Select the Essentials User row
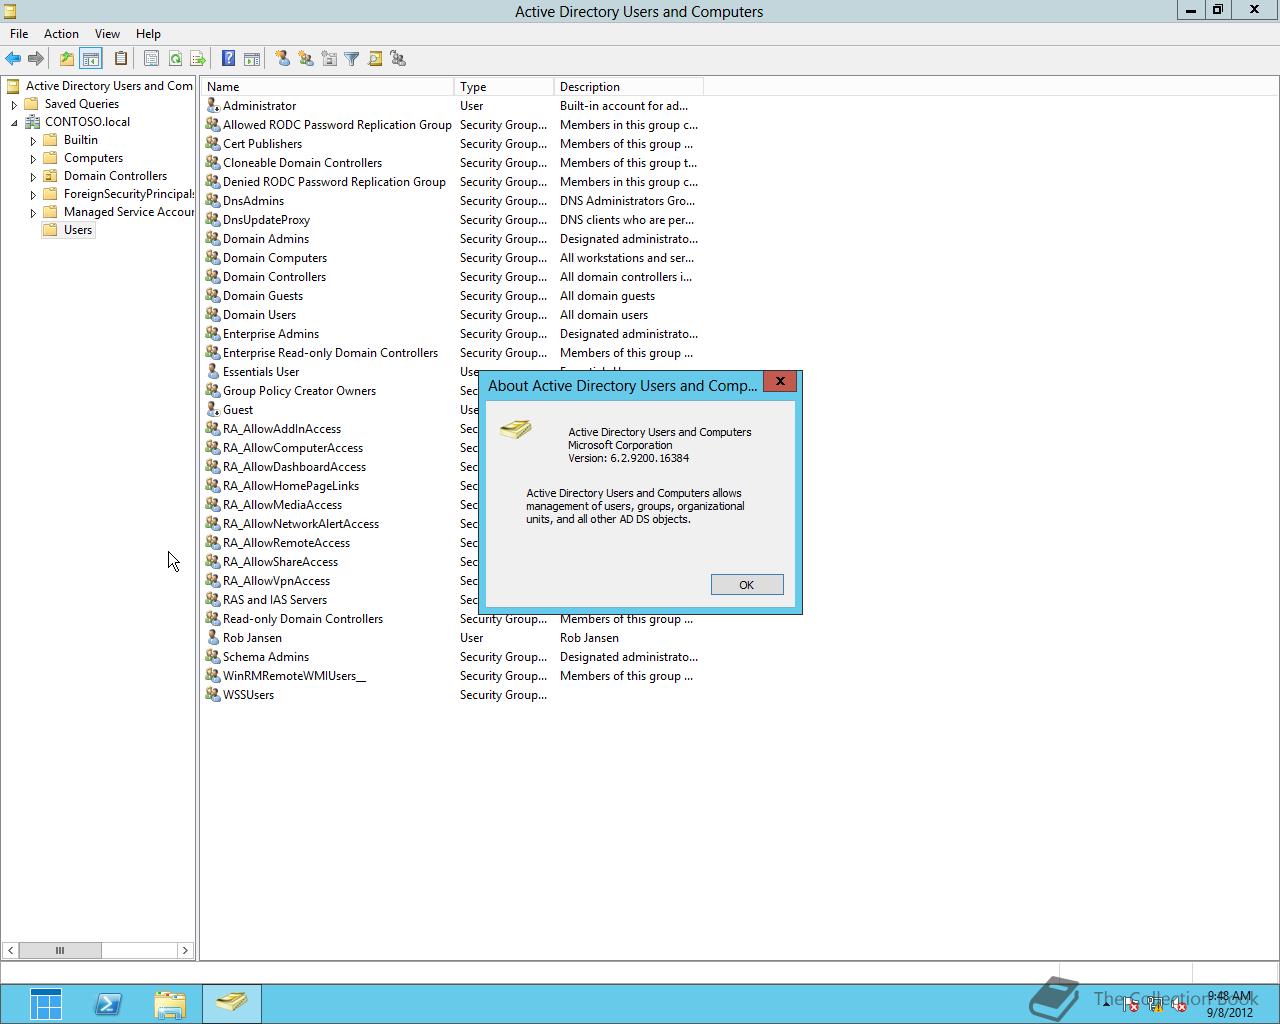 [x=341, y=371]
